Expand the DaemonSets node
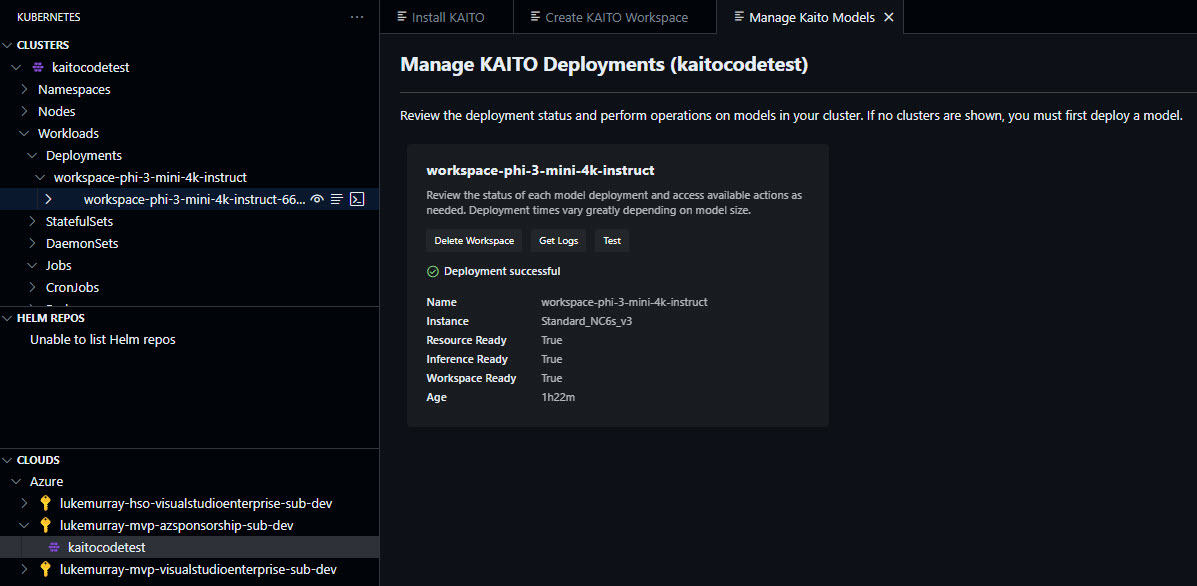 (32, 243)
